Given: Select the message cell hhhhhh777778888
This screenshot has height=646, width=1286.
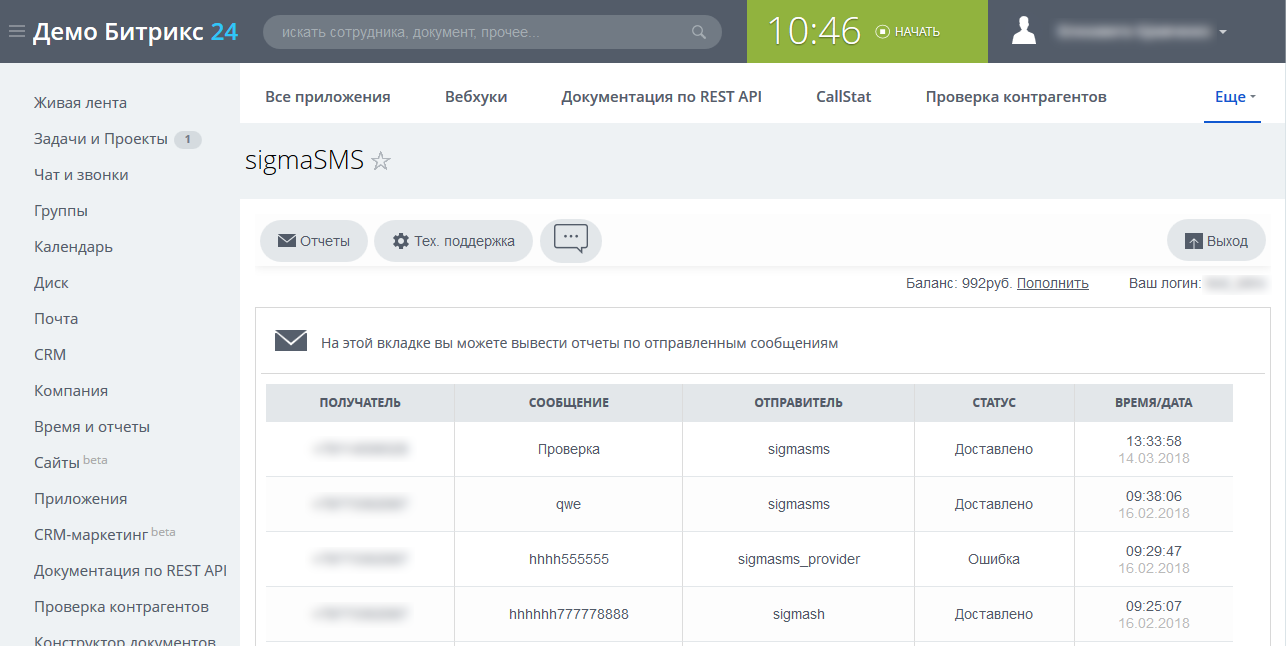Looking at the screenshot, I should (x=569, y=614).
